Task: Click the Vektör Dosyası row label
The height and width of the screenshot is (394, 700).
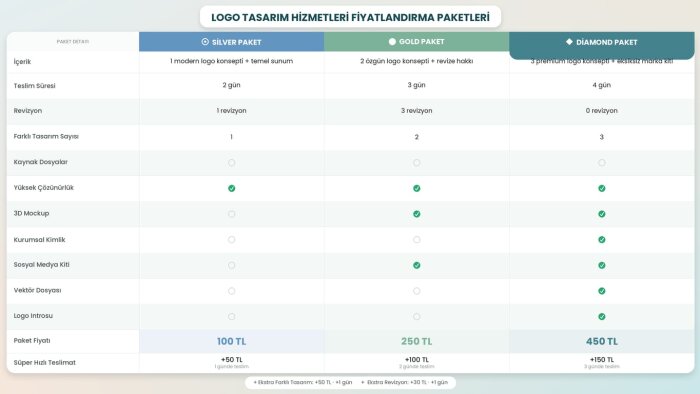Action: [38, 290]
